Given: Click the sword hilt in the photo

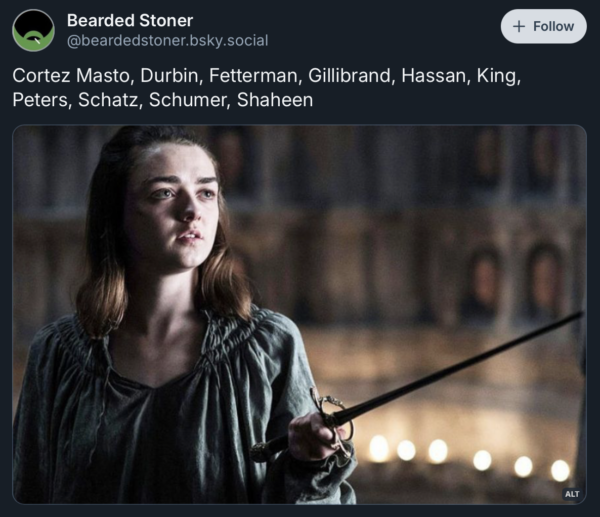Looking at the screenshot, I should (332, 420).
